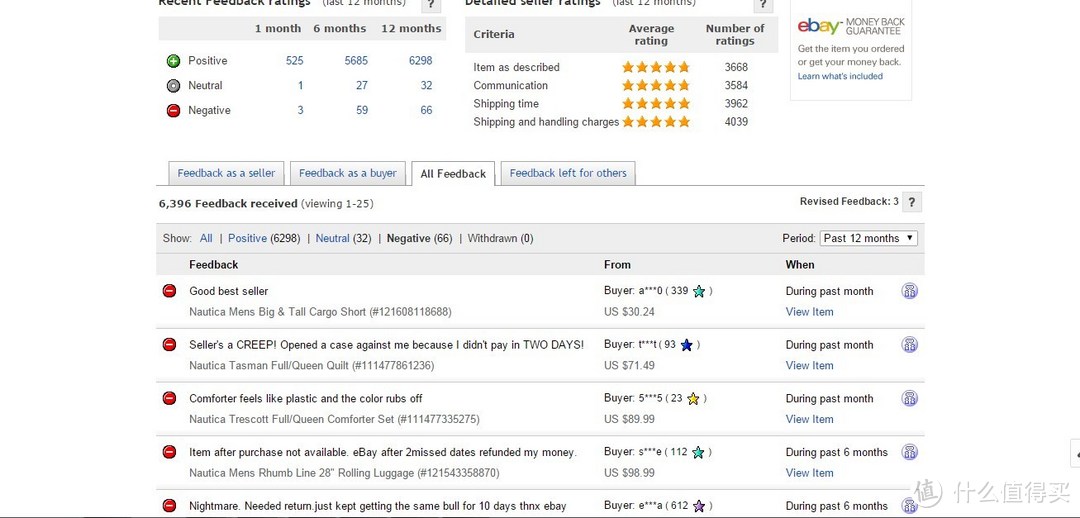Click 12 months Negative count 66
This screenshot has height=518, width=1080.
[426, 110]
